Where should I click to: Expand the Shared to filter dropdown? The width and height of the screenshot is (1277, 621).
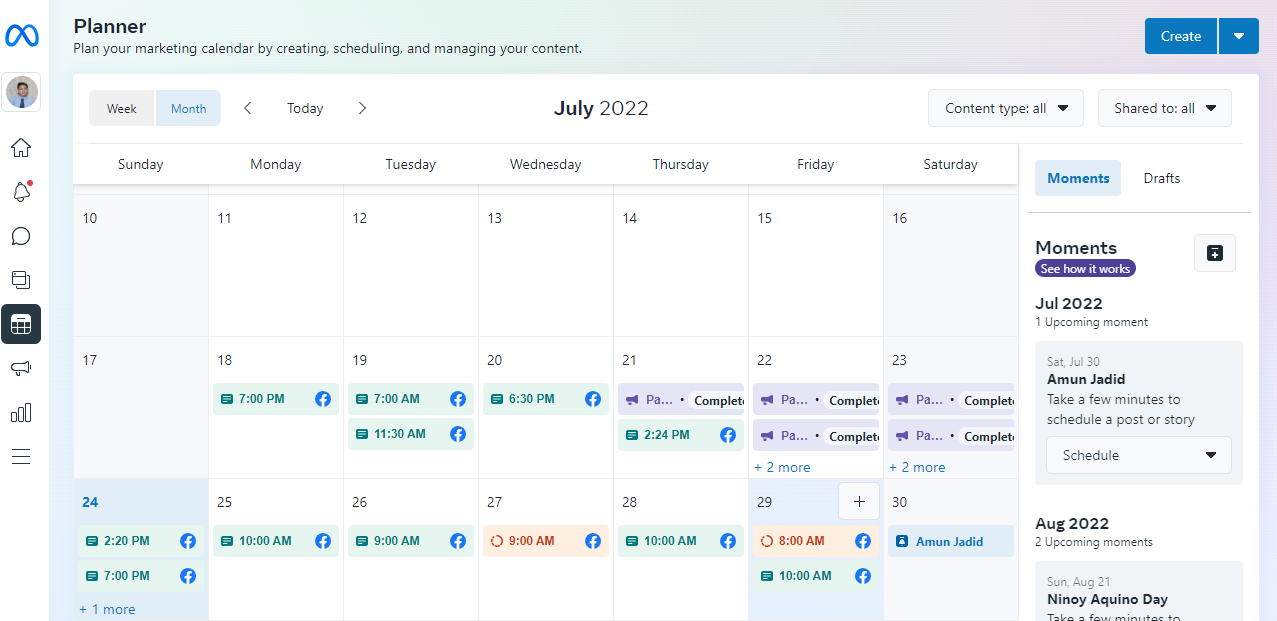[x=1164, y=108]
